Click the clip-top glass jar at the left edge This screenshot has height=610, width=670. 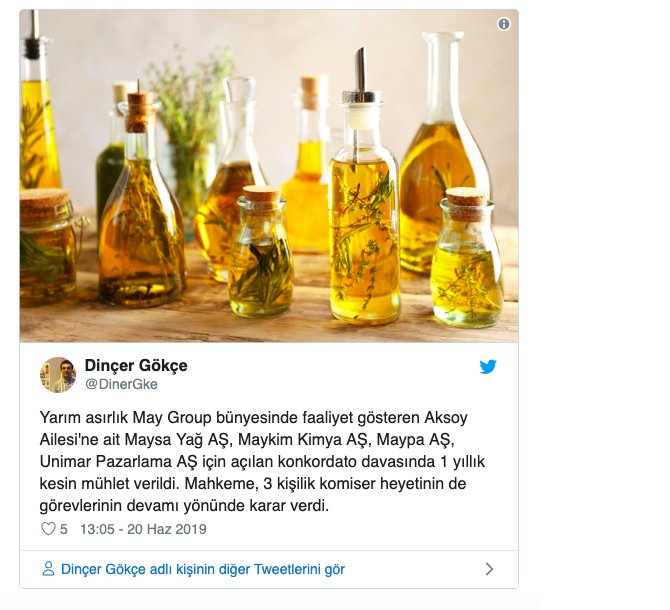[49, 247]
